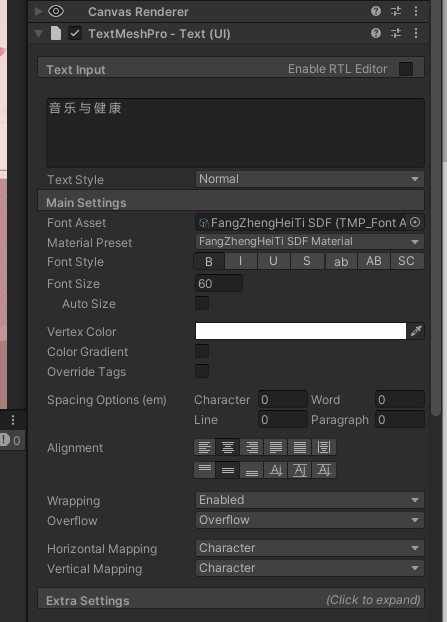The image size is (447, 622).
Task: Open the Text Style dropdown
Action: click(x=309, y=179)
